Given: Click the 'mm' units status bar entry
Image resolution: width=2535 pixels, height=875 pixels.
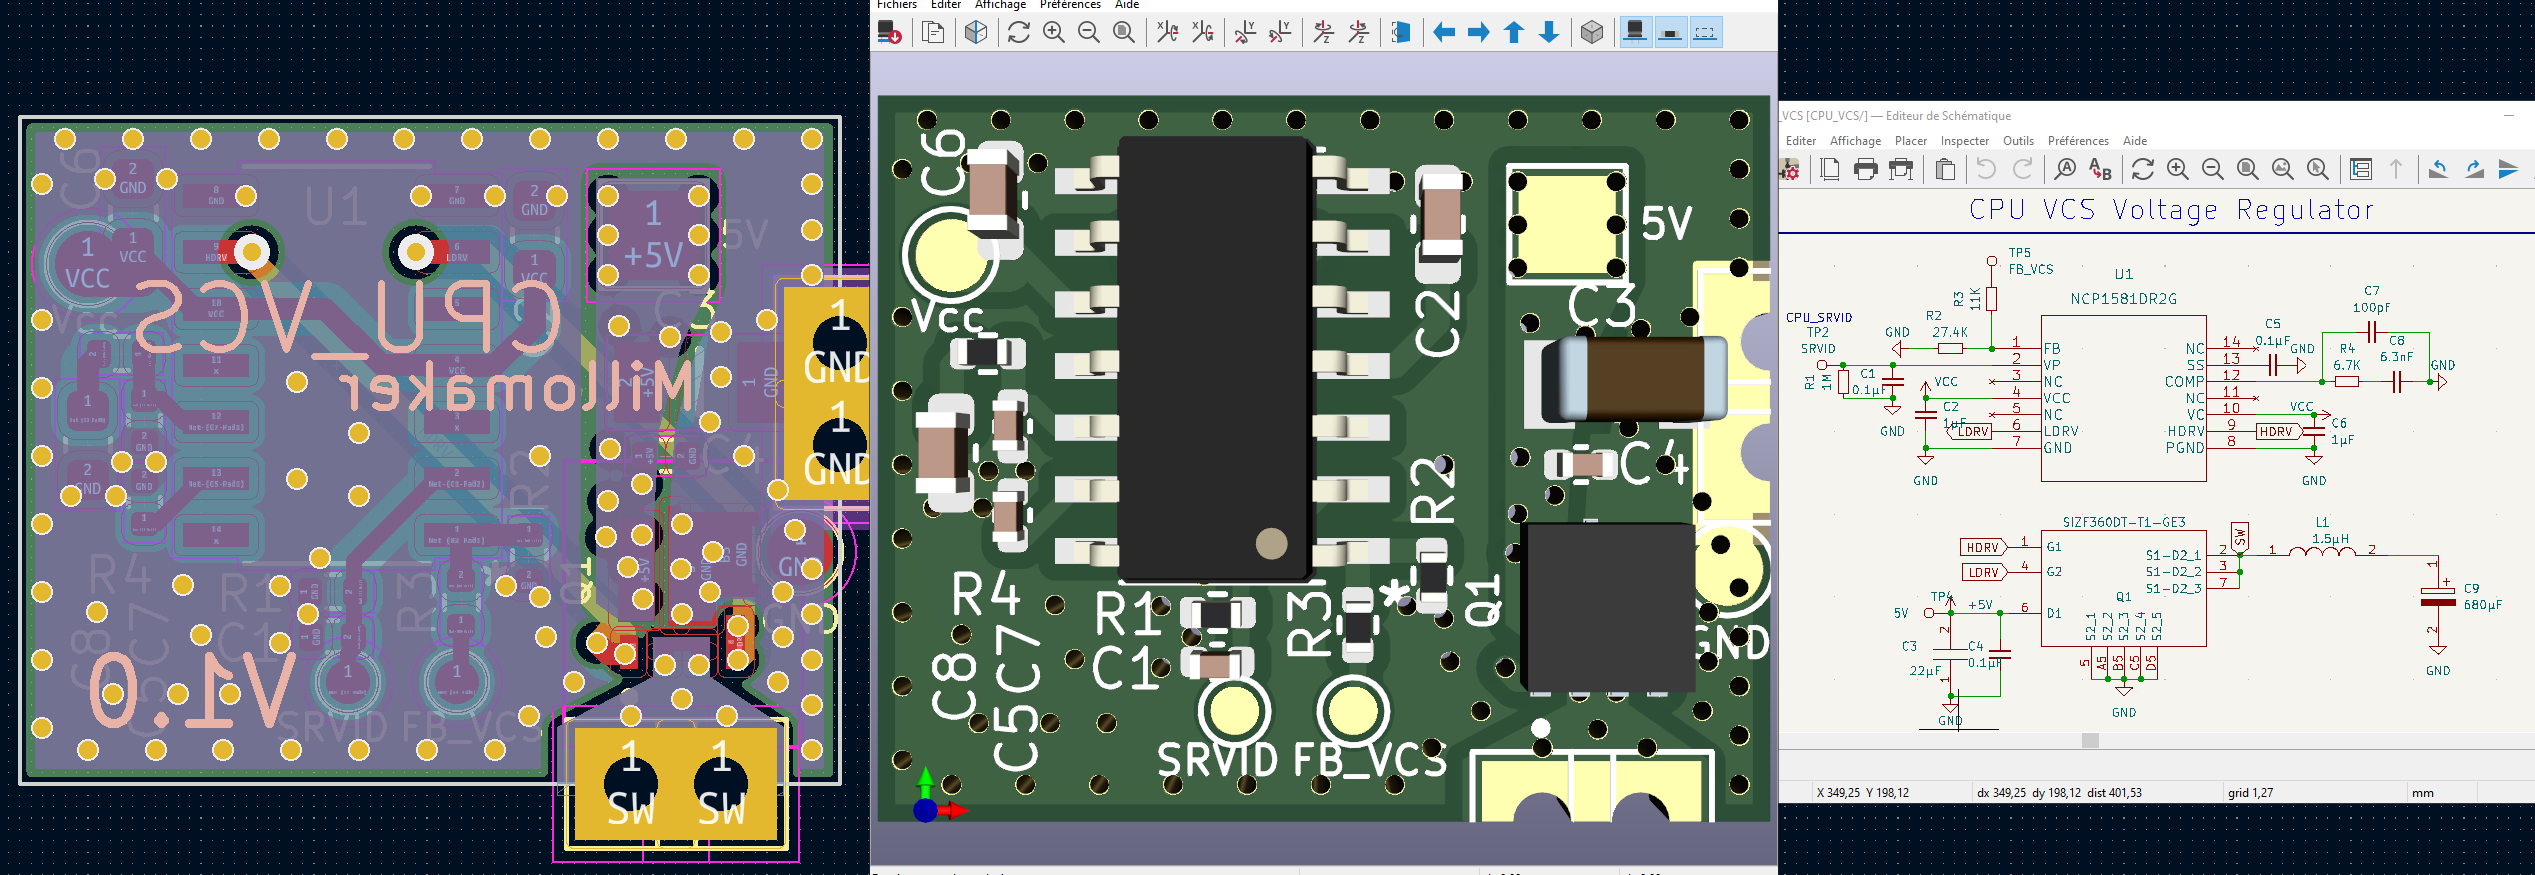Looking at the screenshot, I should (x=2422, y=793).
